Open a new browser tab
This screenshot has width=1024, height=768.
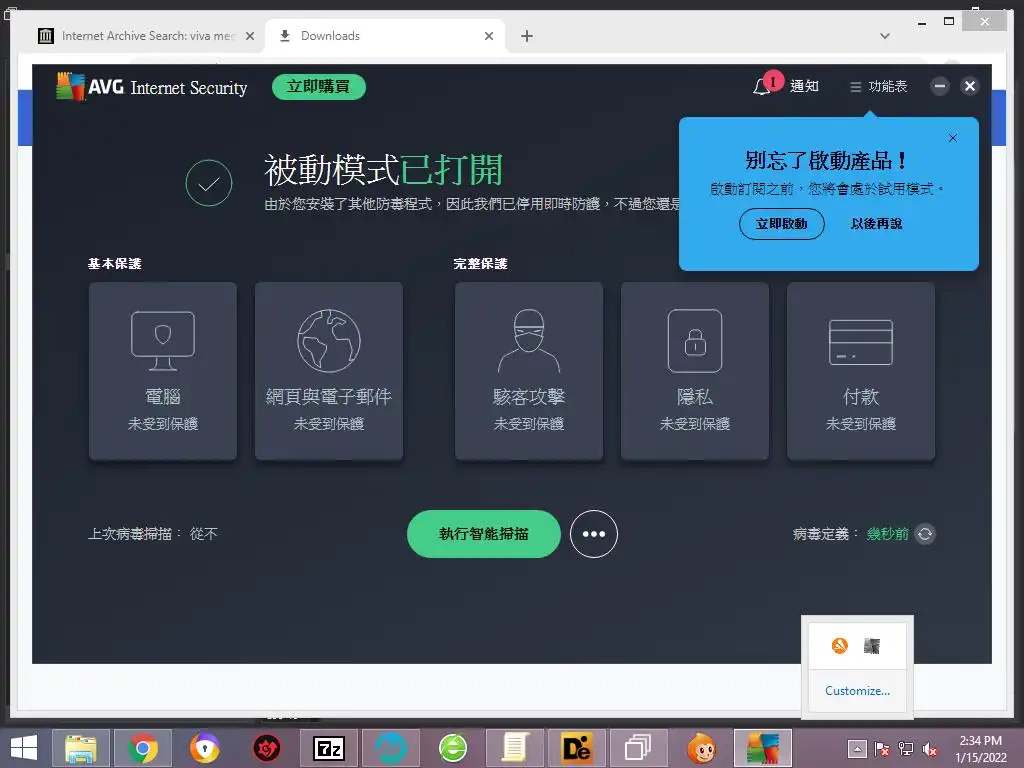(527, 36)
